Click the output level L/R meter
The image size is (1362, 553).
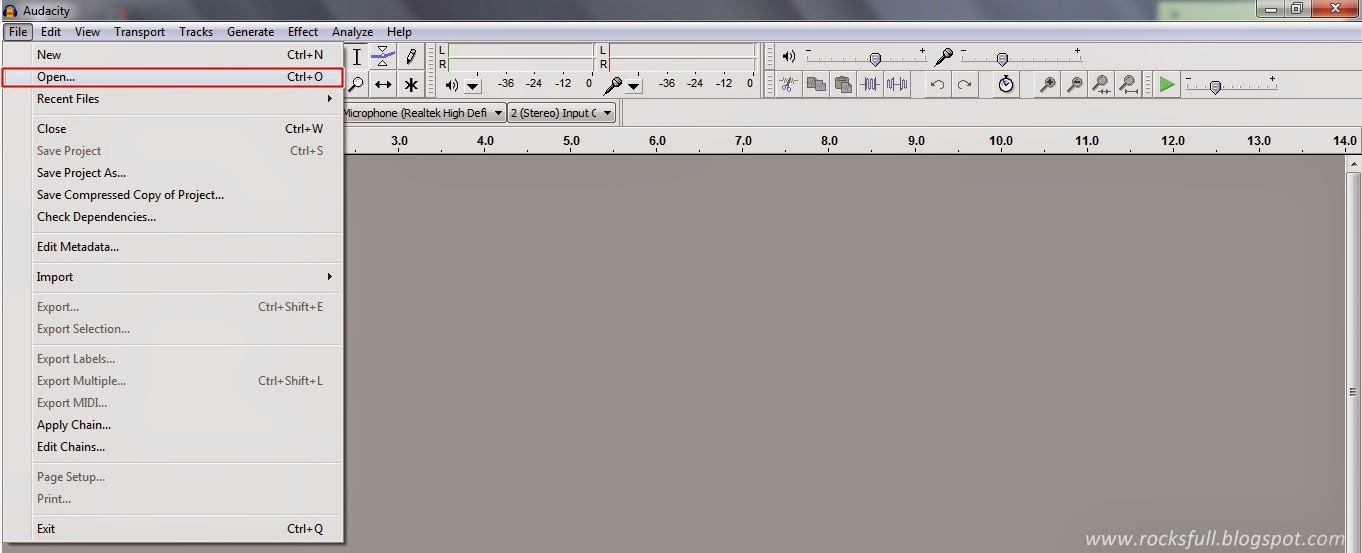pyautogui.click(x=516, y=57)
